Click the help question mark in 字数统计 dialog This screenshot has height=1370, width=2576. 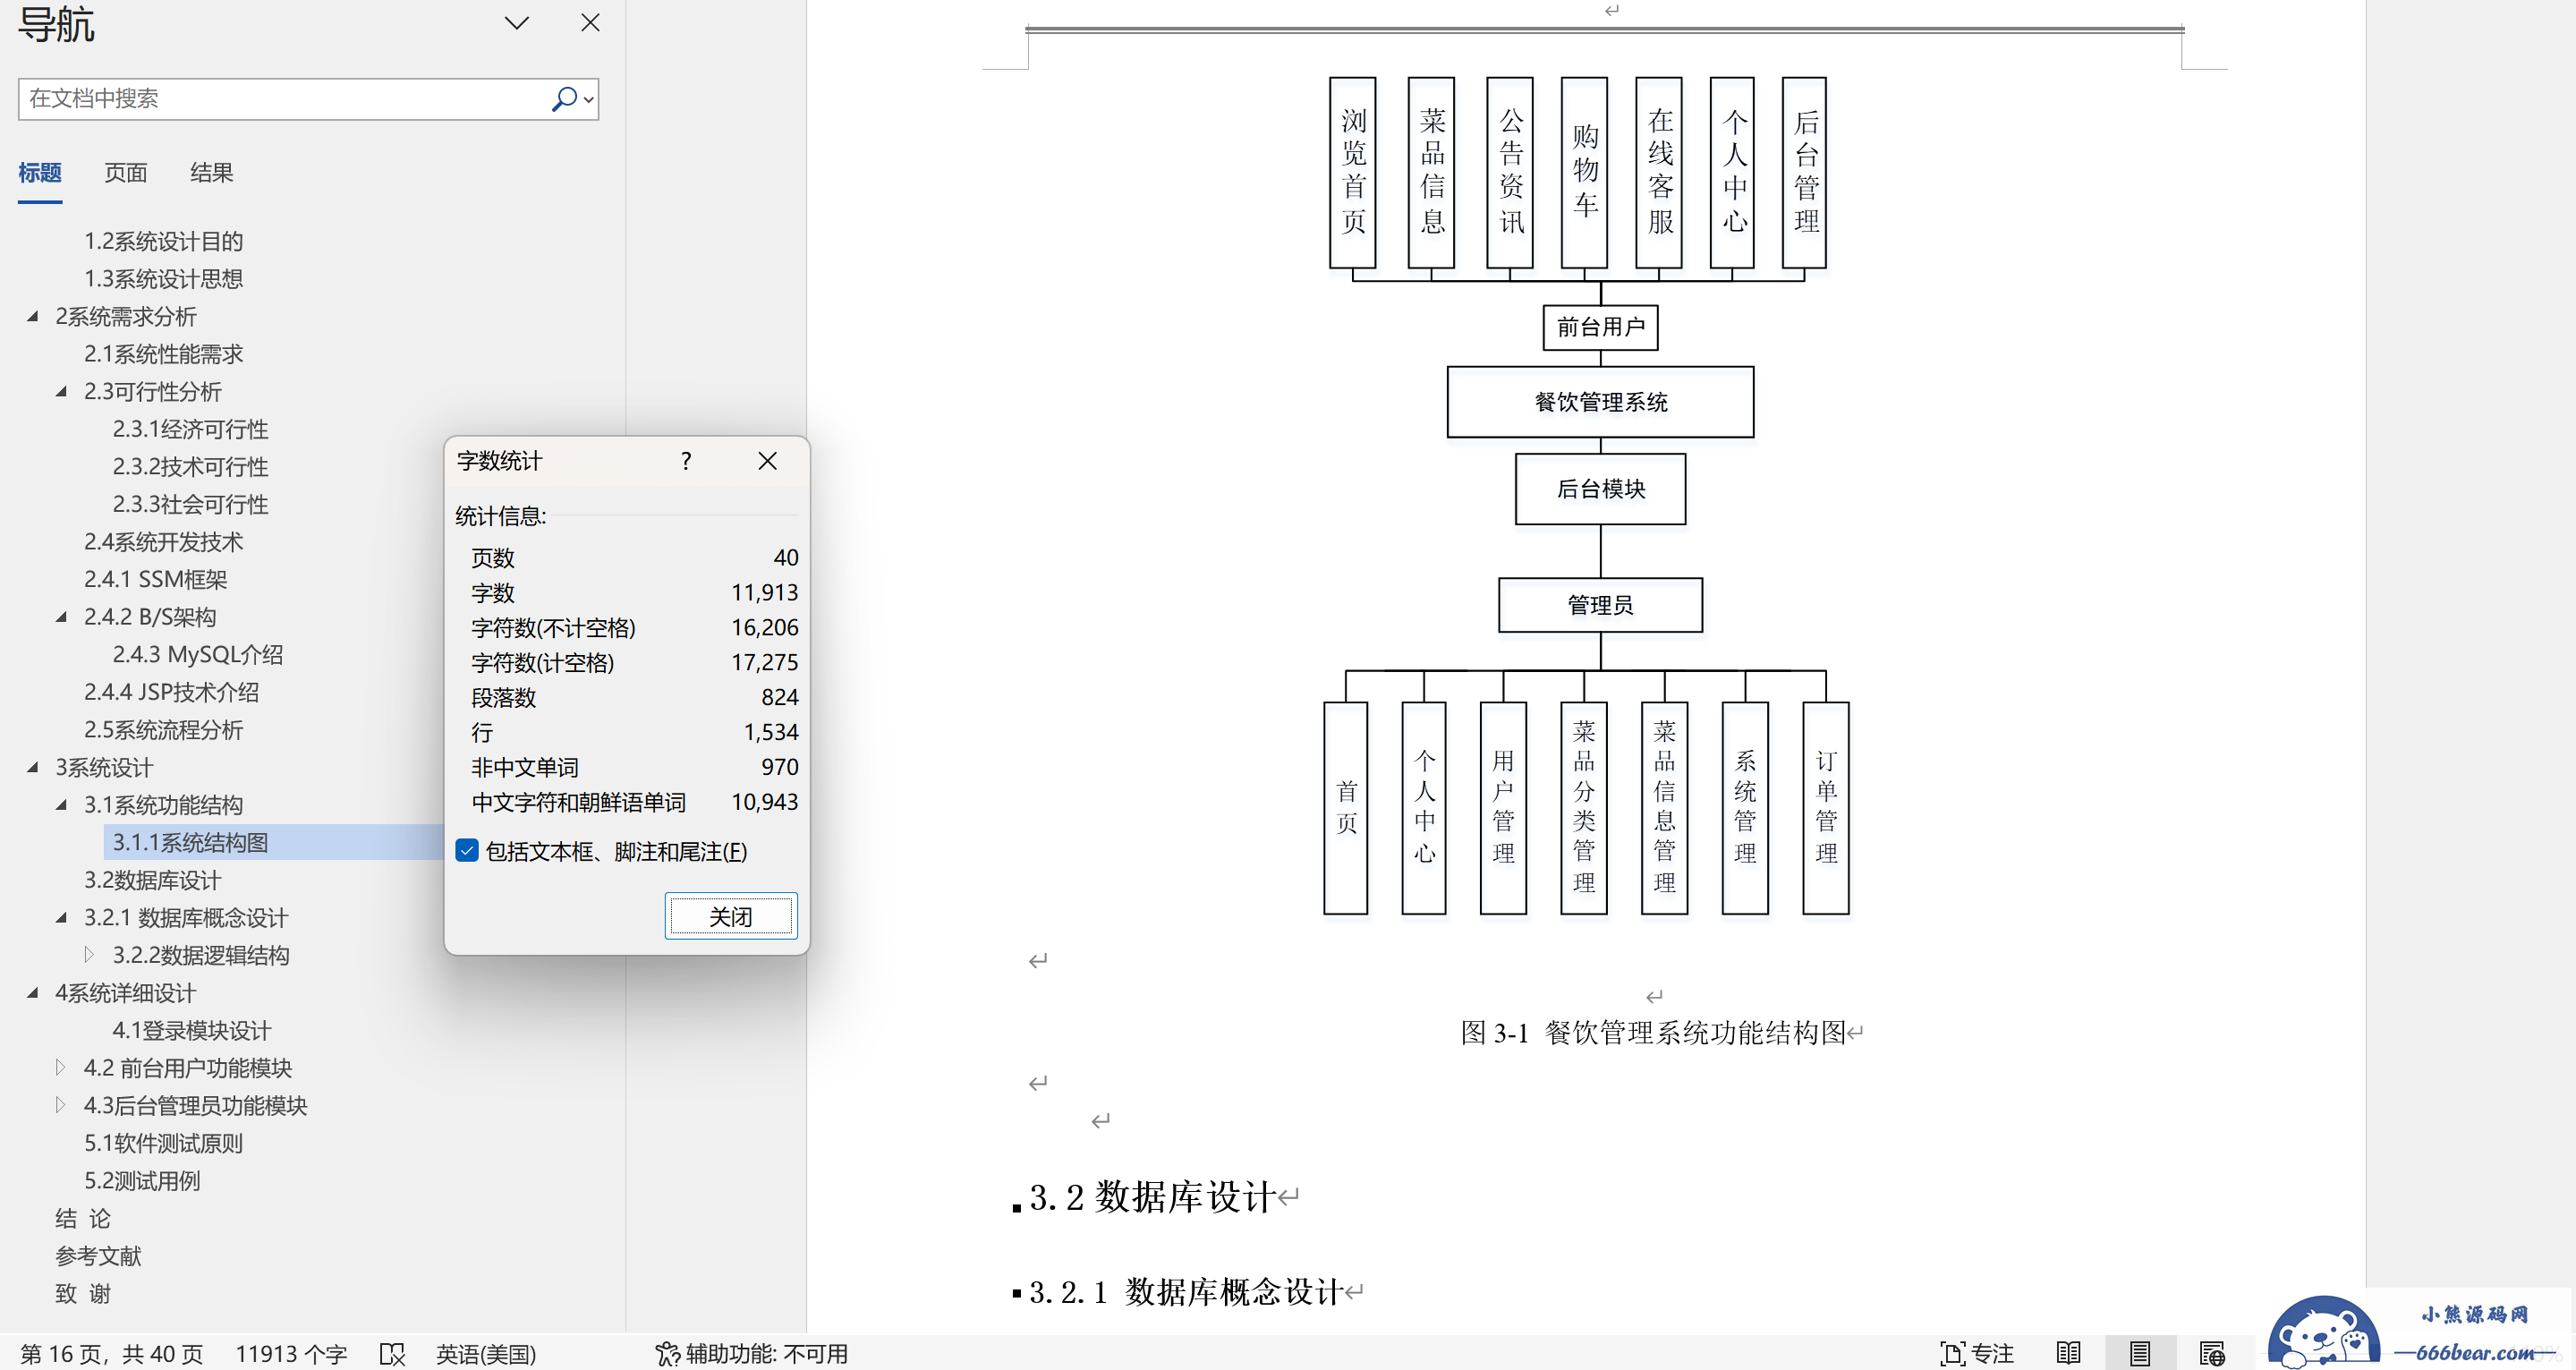686,461
